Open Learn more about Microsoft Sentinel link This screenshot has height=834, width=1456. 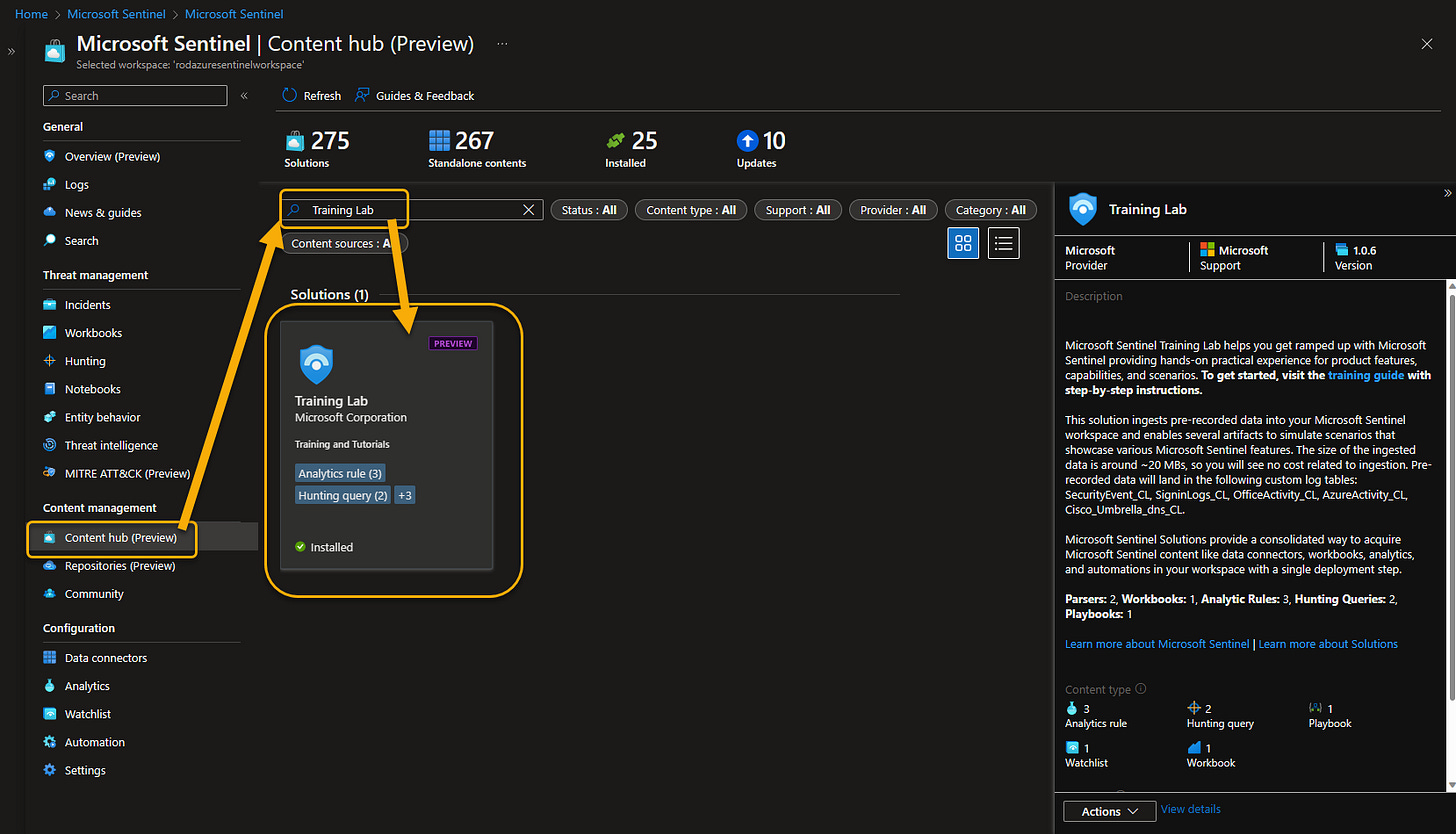pyautogui.click(x=1157, y=644)
